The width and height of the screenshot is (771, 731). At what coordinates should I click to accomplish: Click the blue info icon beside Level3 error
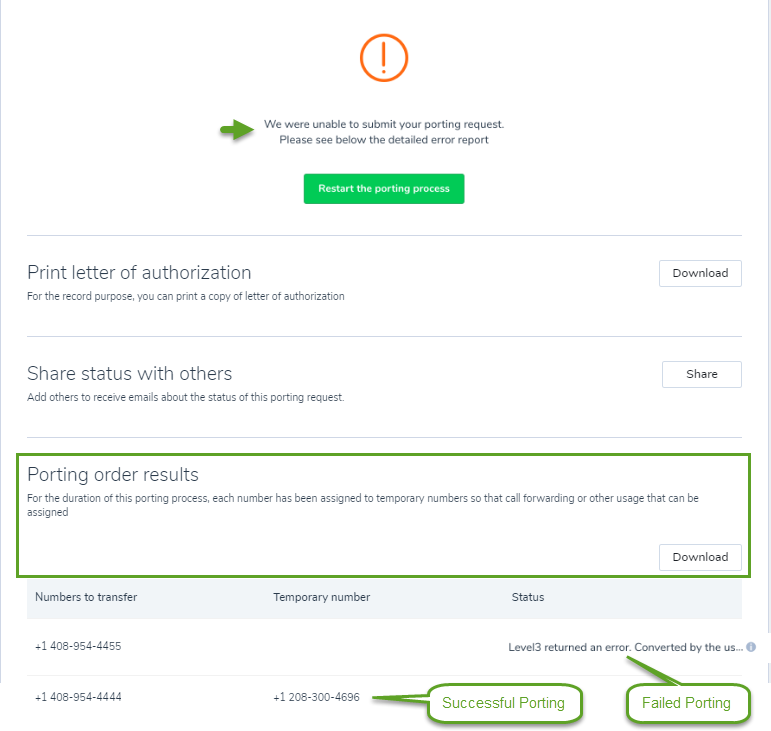(751, 647)
